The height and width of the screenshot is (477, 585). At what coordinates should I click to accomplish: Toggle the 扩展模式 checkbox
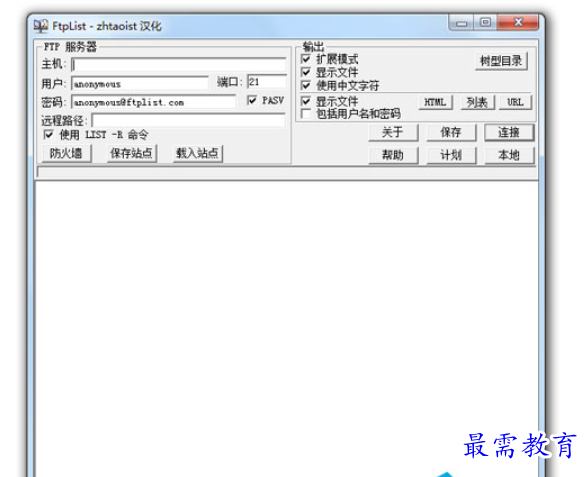tap(306, 59)
